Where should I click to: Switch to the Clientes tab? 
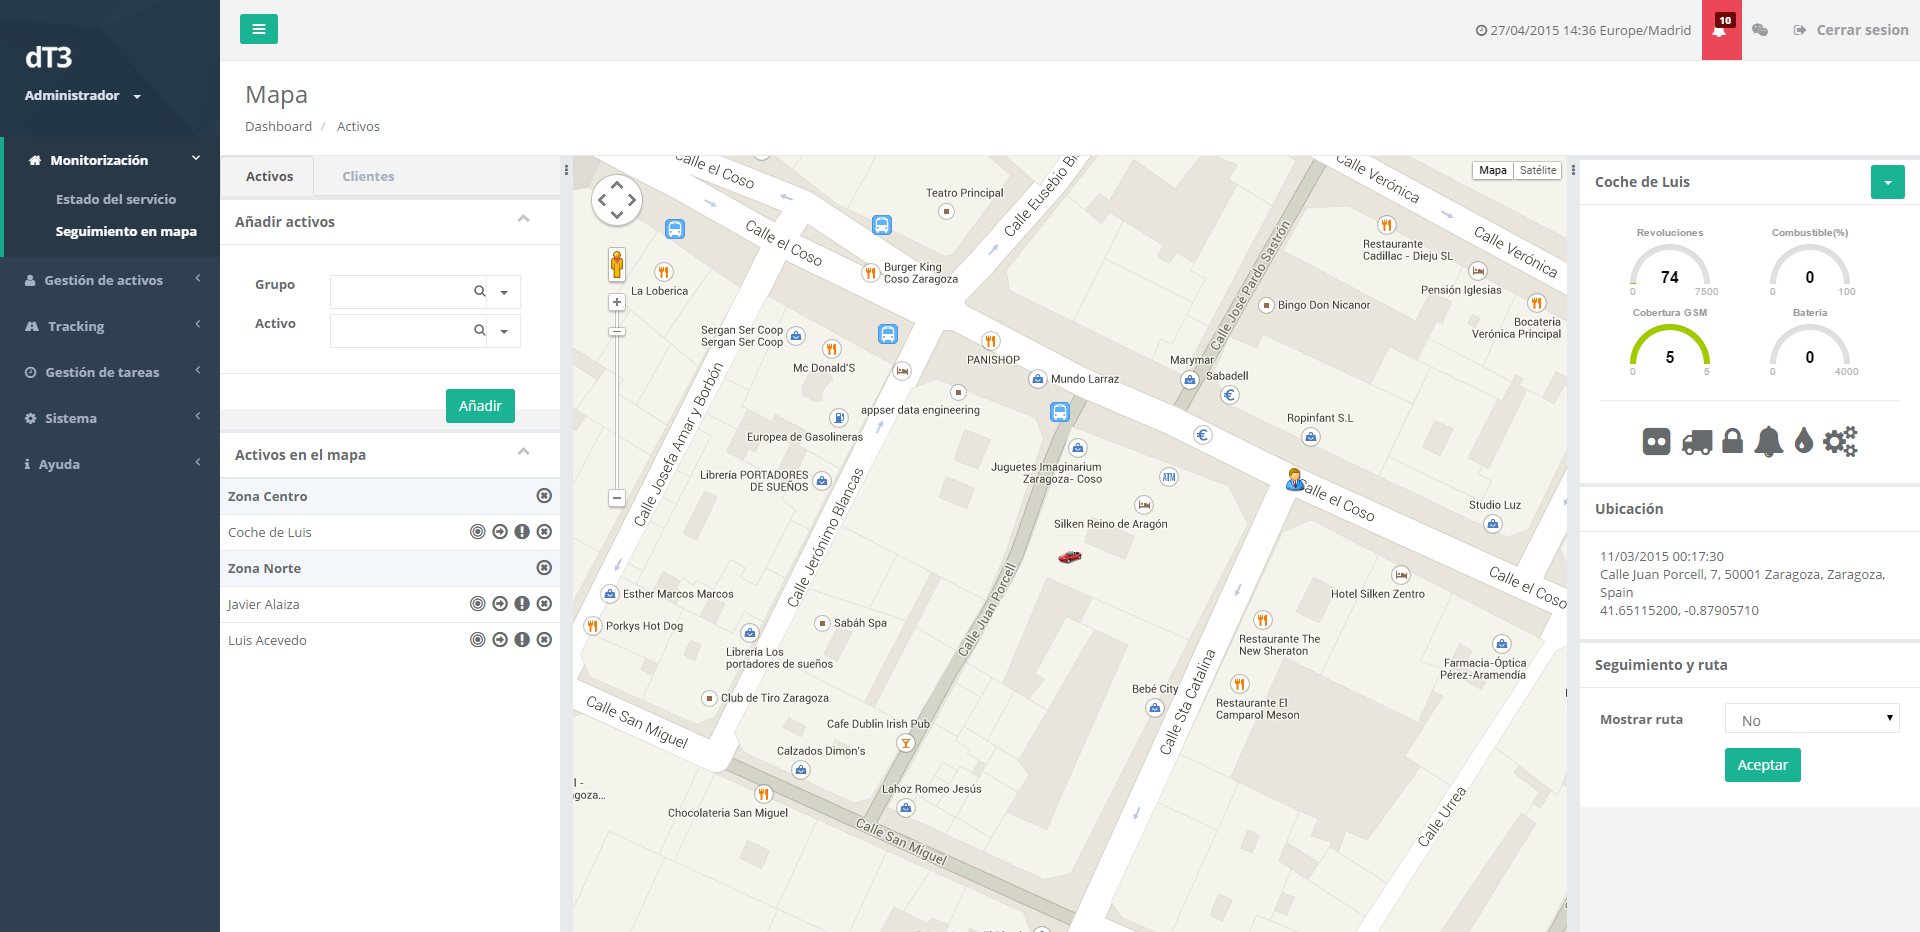click(x=368, y=177)
